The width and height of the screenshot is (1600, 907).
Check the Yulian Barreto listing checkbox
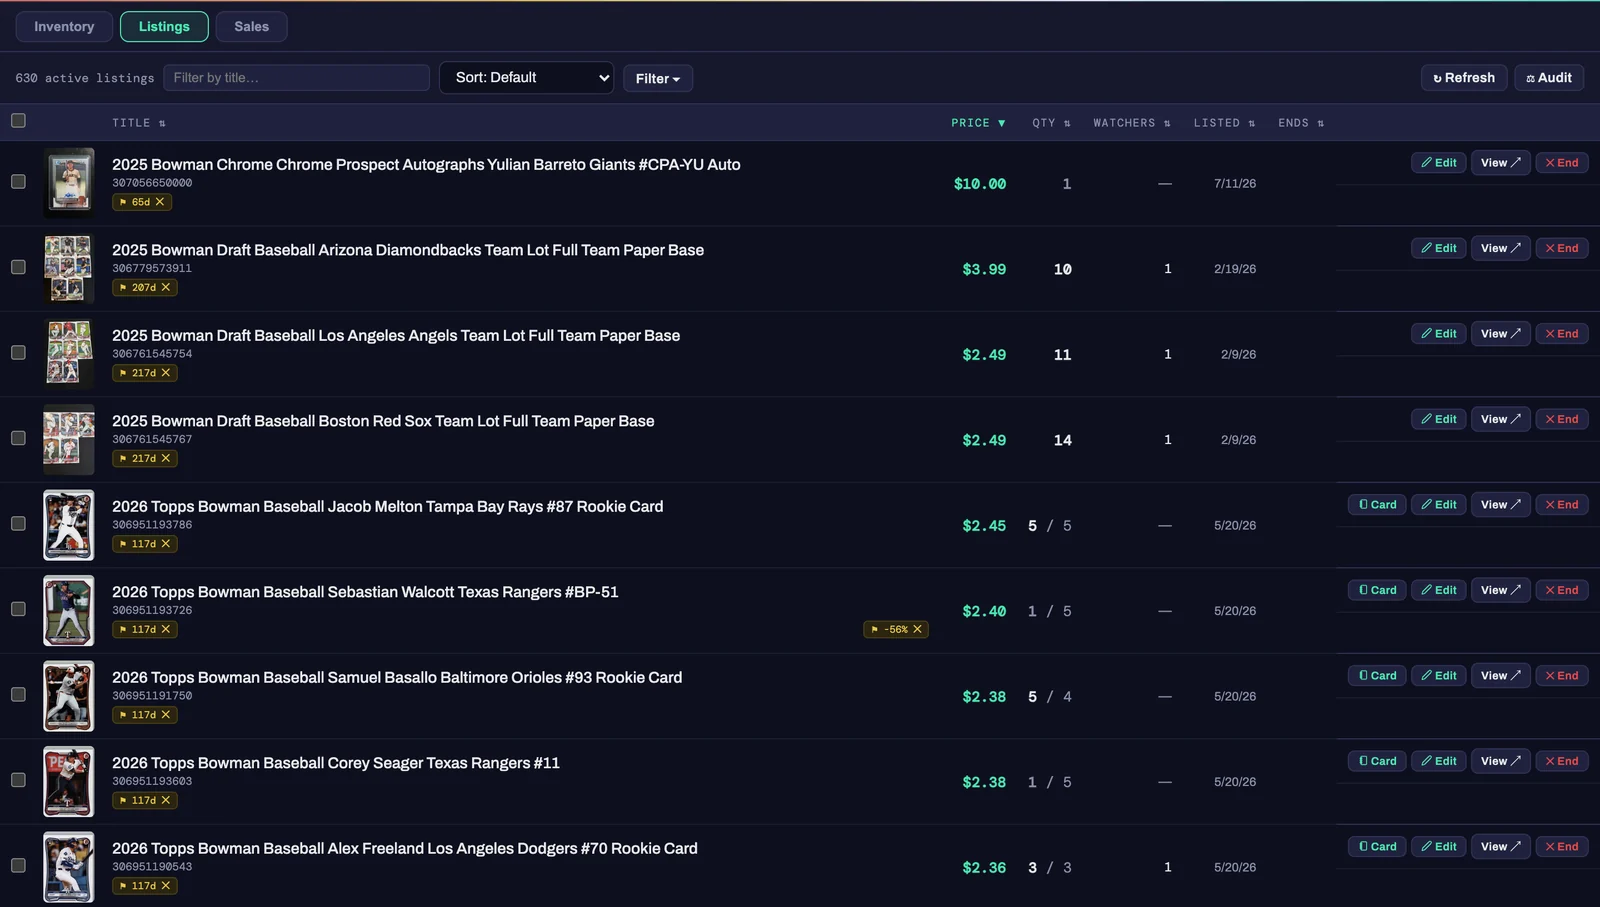pos(18,182)
